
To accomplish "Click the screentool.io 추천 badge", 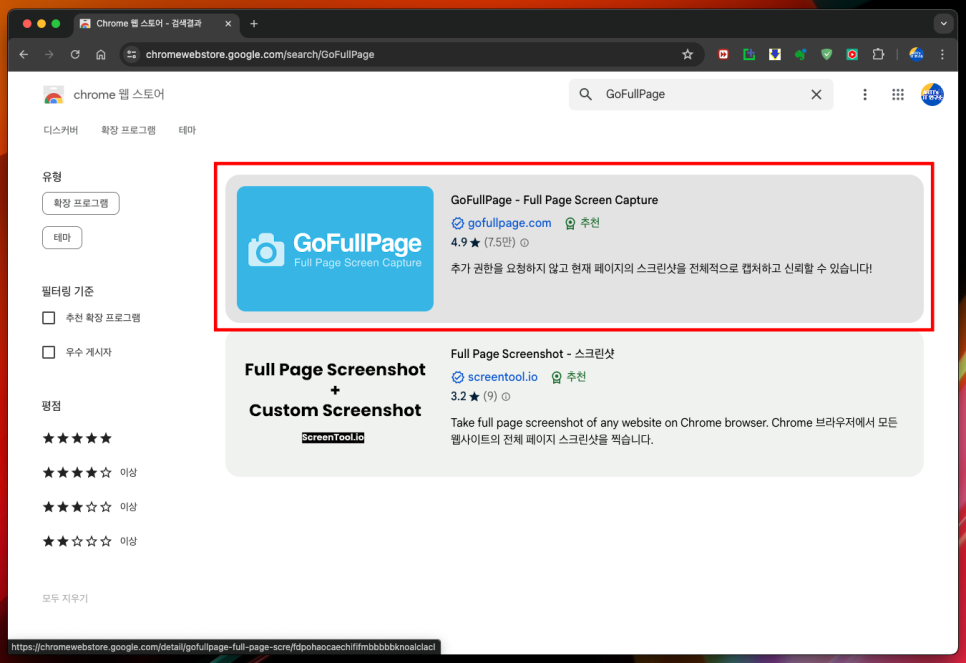I will [568, 377].
